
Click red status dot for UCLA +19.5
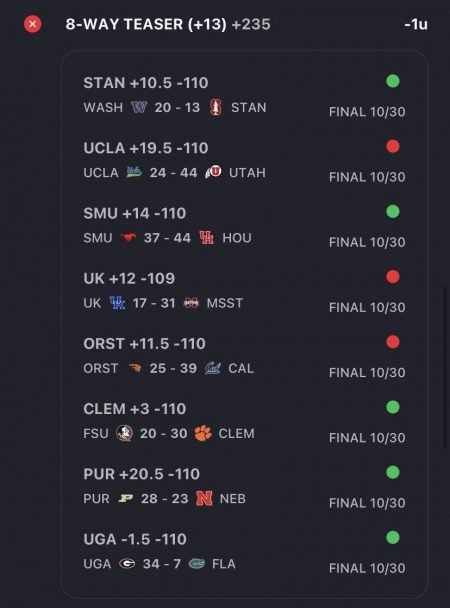click(393, 146)
